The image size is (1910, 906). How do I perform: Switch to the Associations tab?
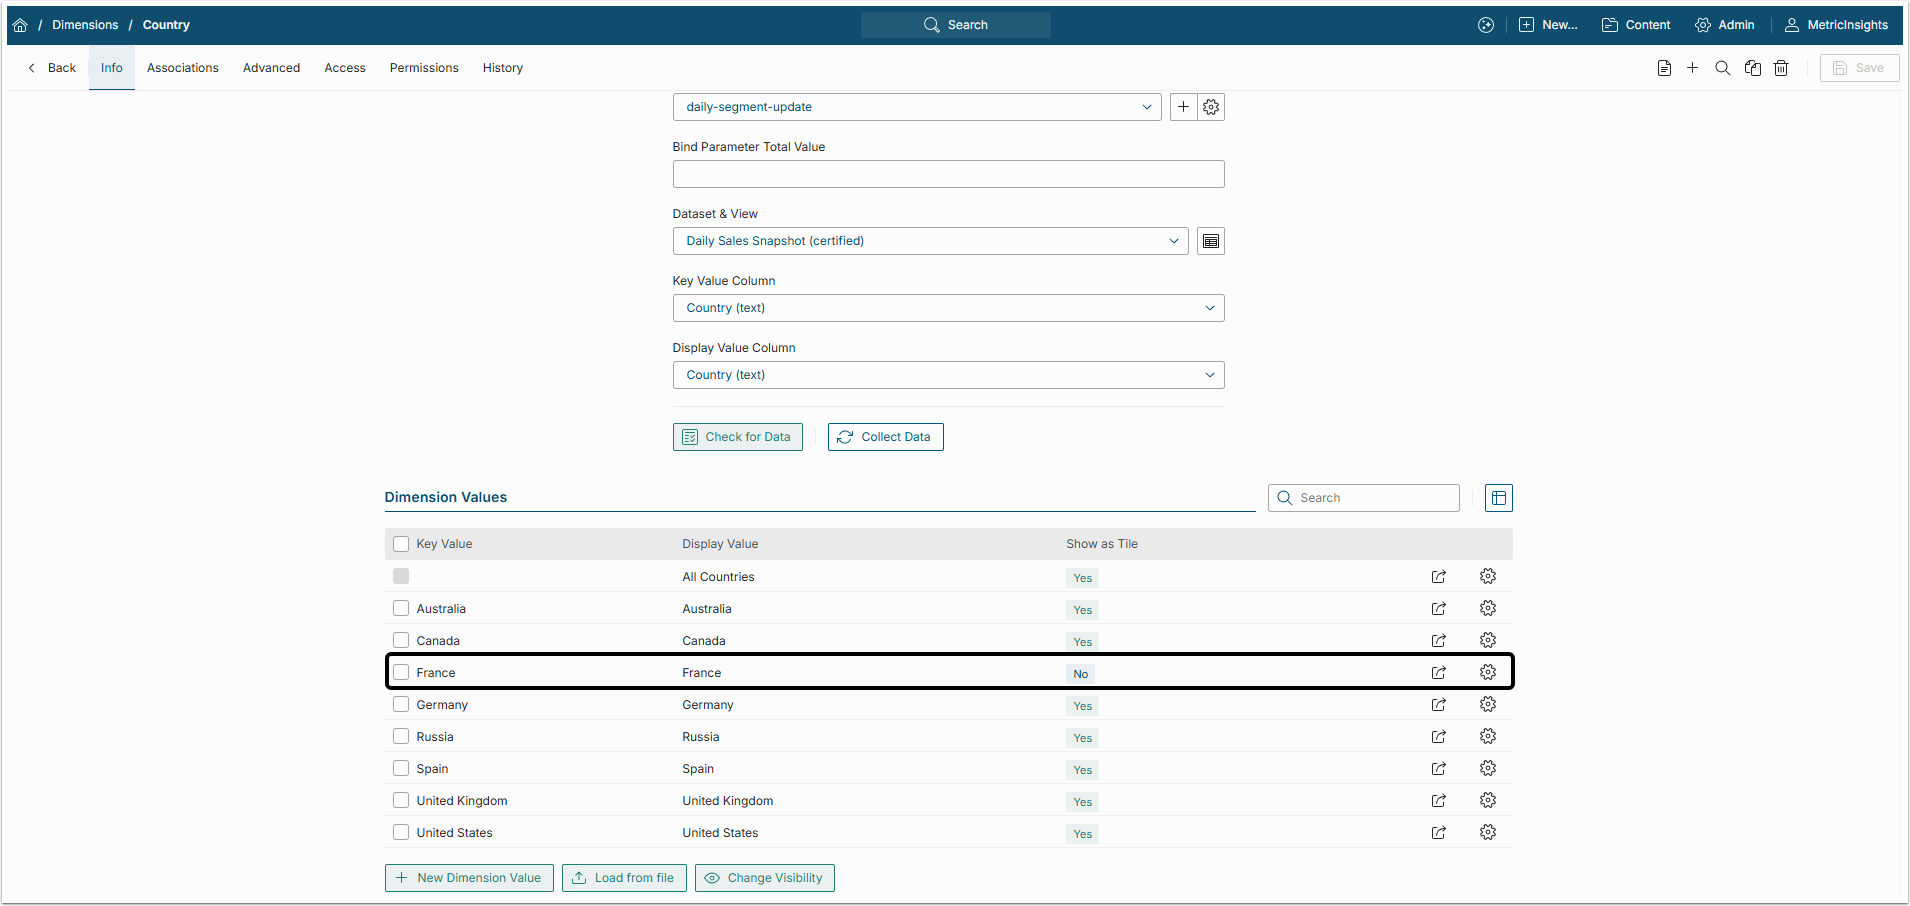[182, 68]
